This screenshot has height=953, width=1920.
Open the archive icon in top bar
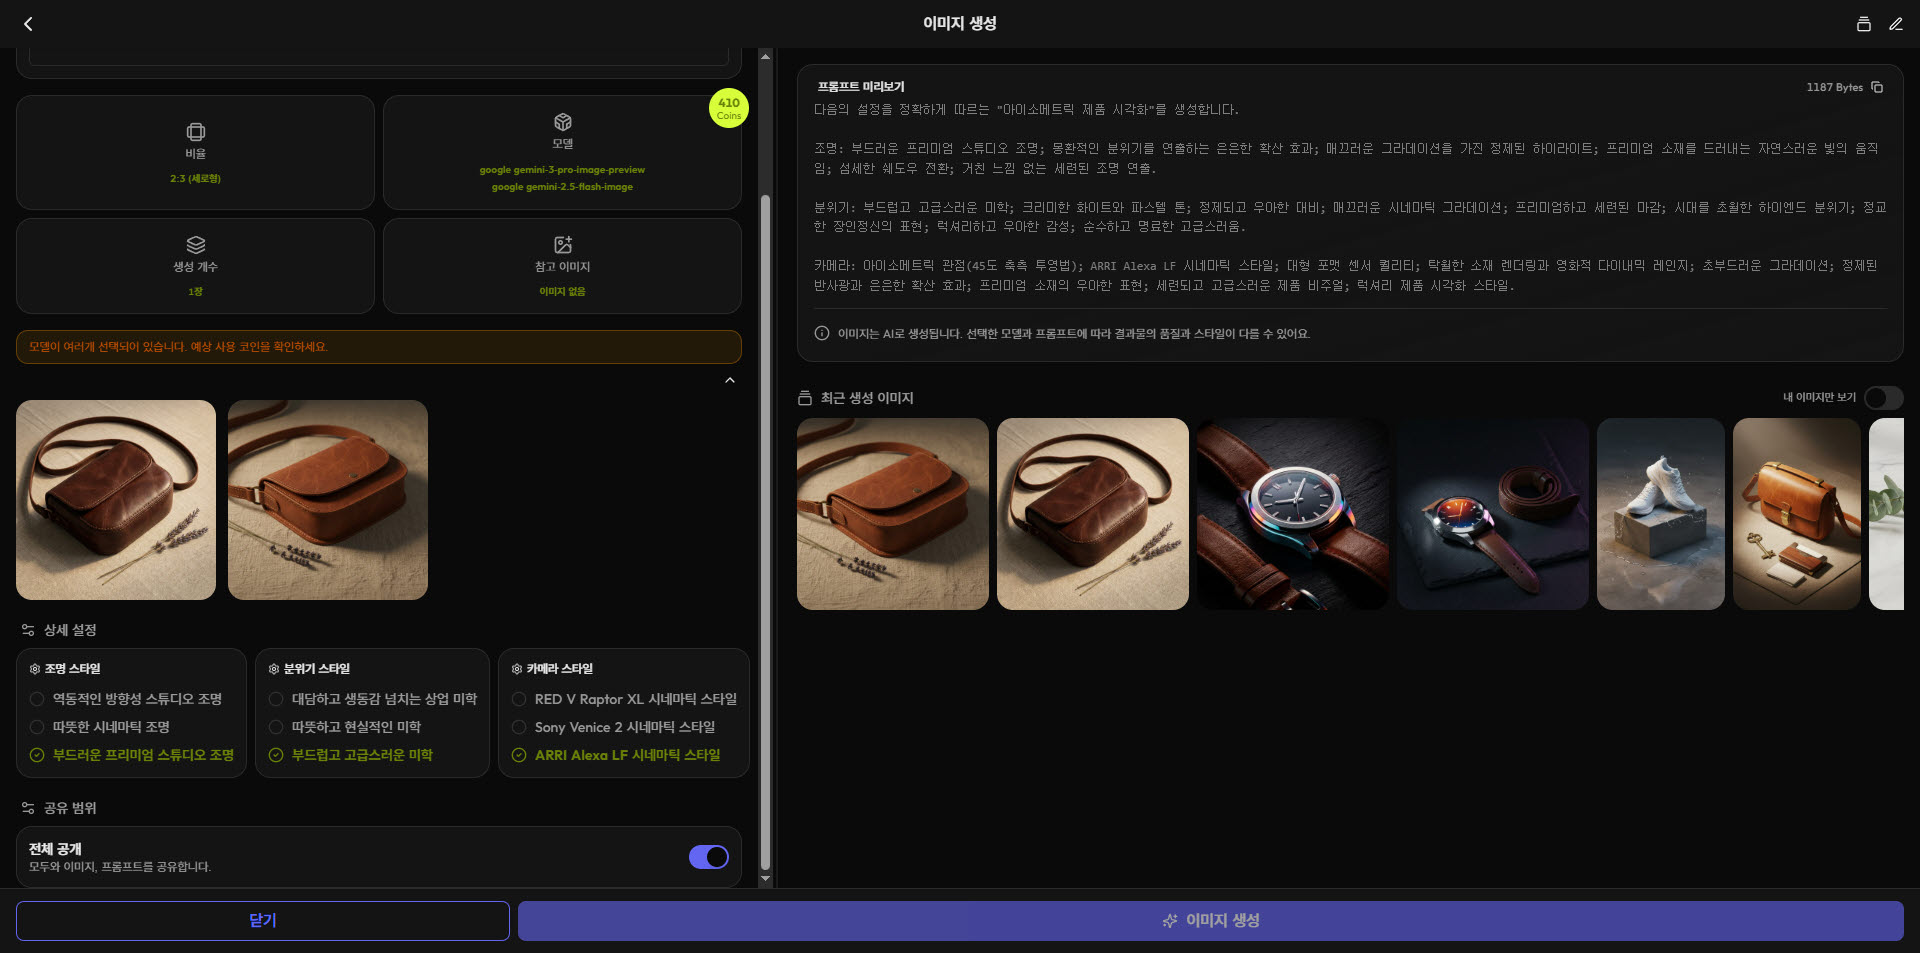click(x=1863, y=24)
